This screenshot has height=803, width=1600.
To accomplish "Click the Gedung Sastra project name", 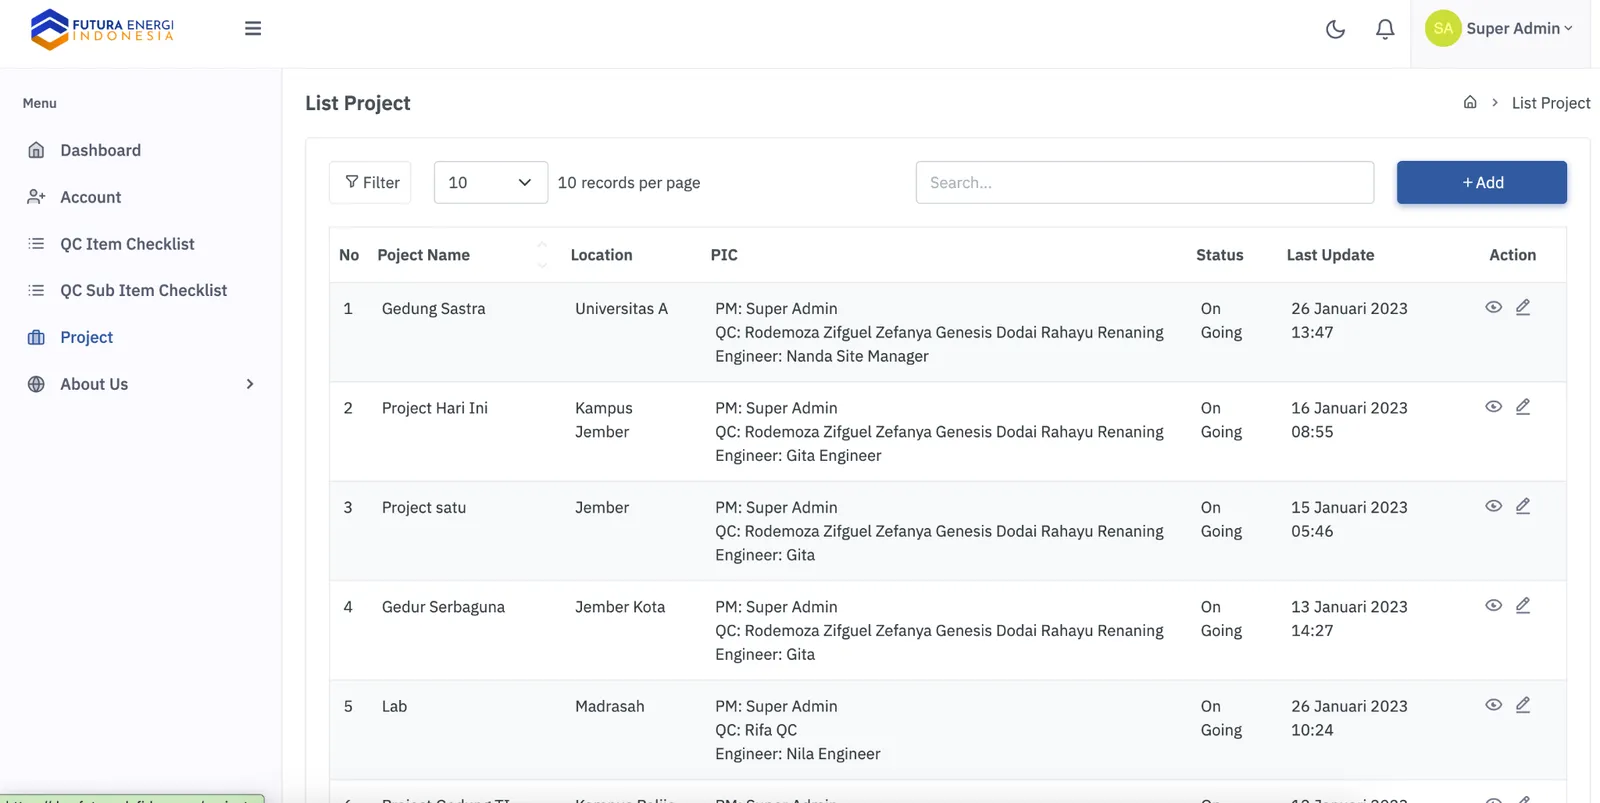I will (x=433, y=308).
